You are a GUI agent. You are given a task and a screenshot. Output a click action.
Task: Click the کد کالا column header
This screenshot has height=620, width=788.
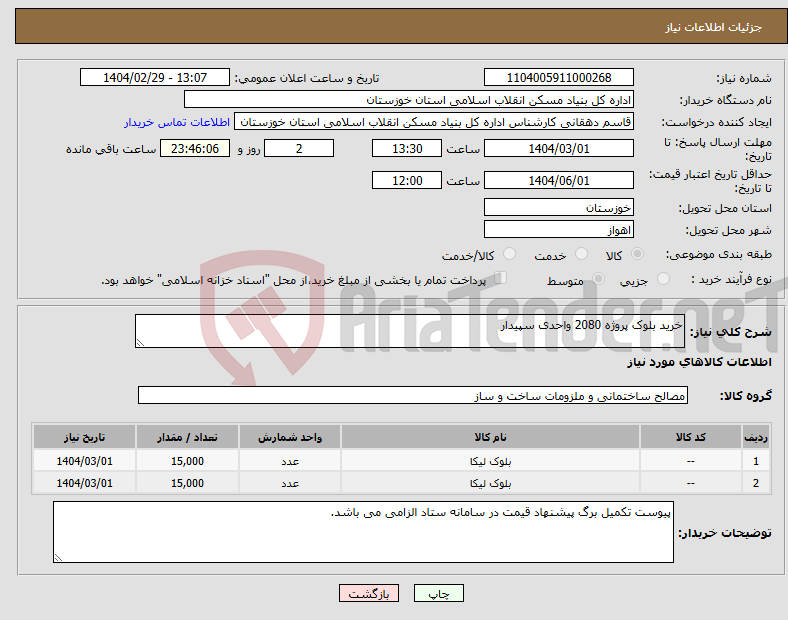point(691,437)
